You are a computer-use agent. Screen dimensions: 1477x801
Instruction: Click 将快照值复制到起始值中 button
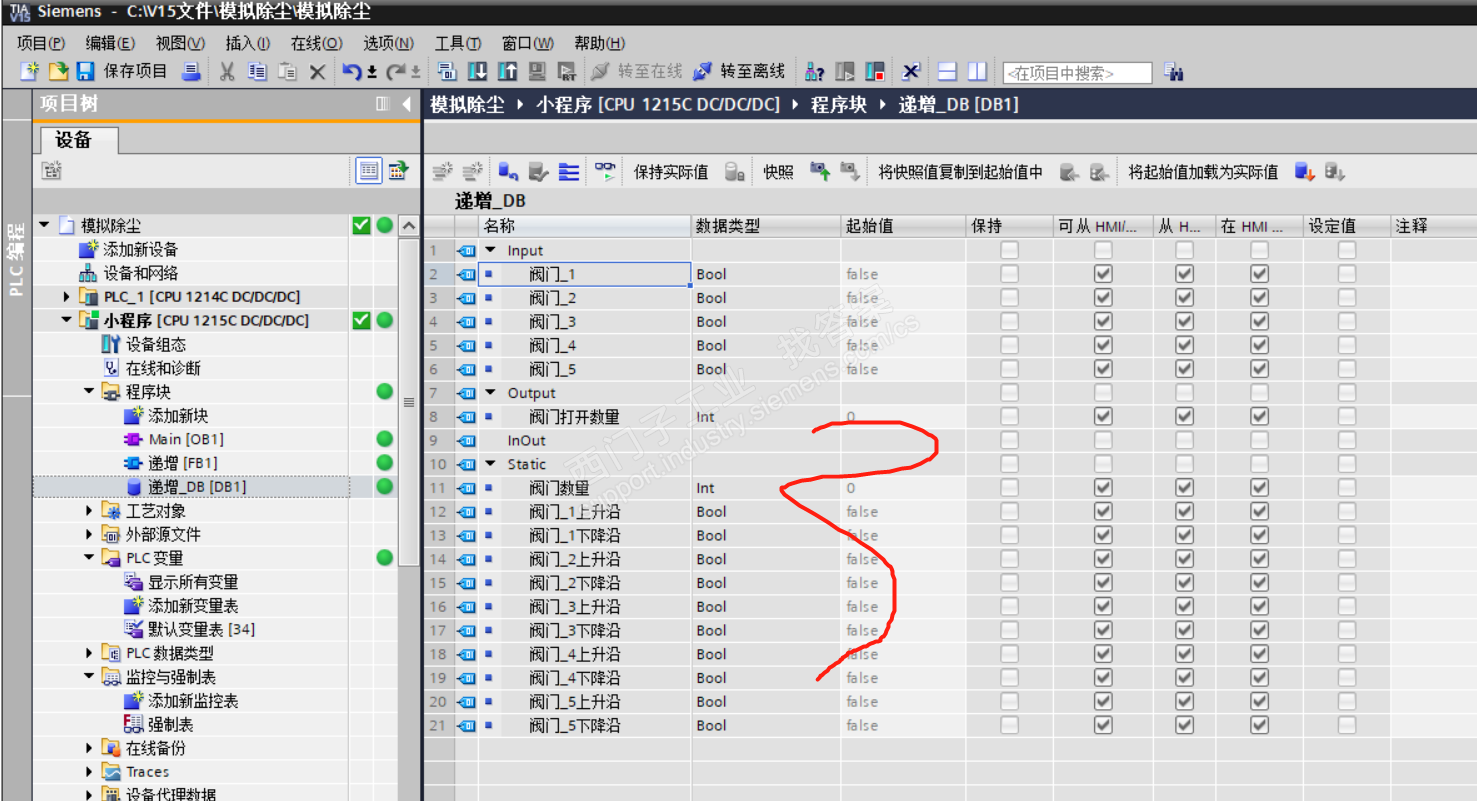(961, 172)
